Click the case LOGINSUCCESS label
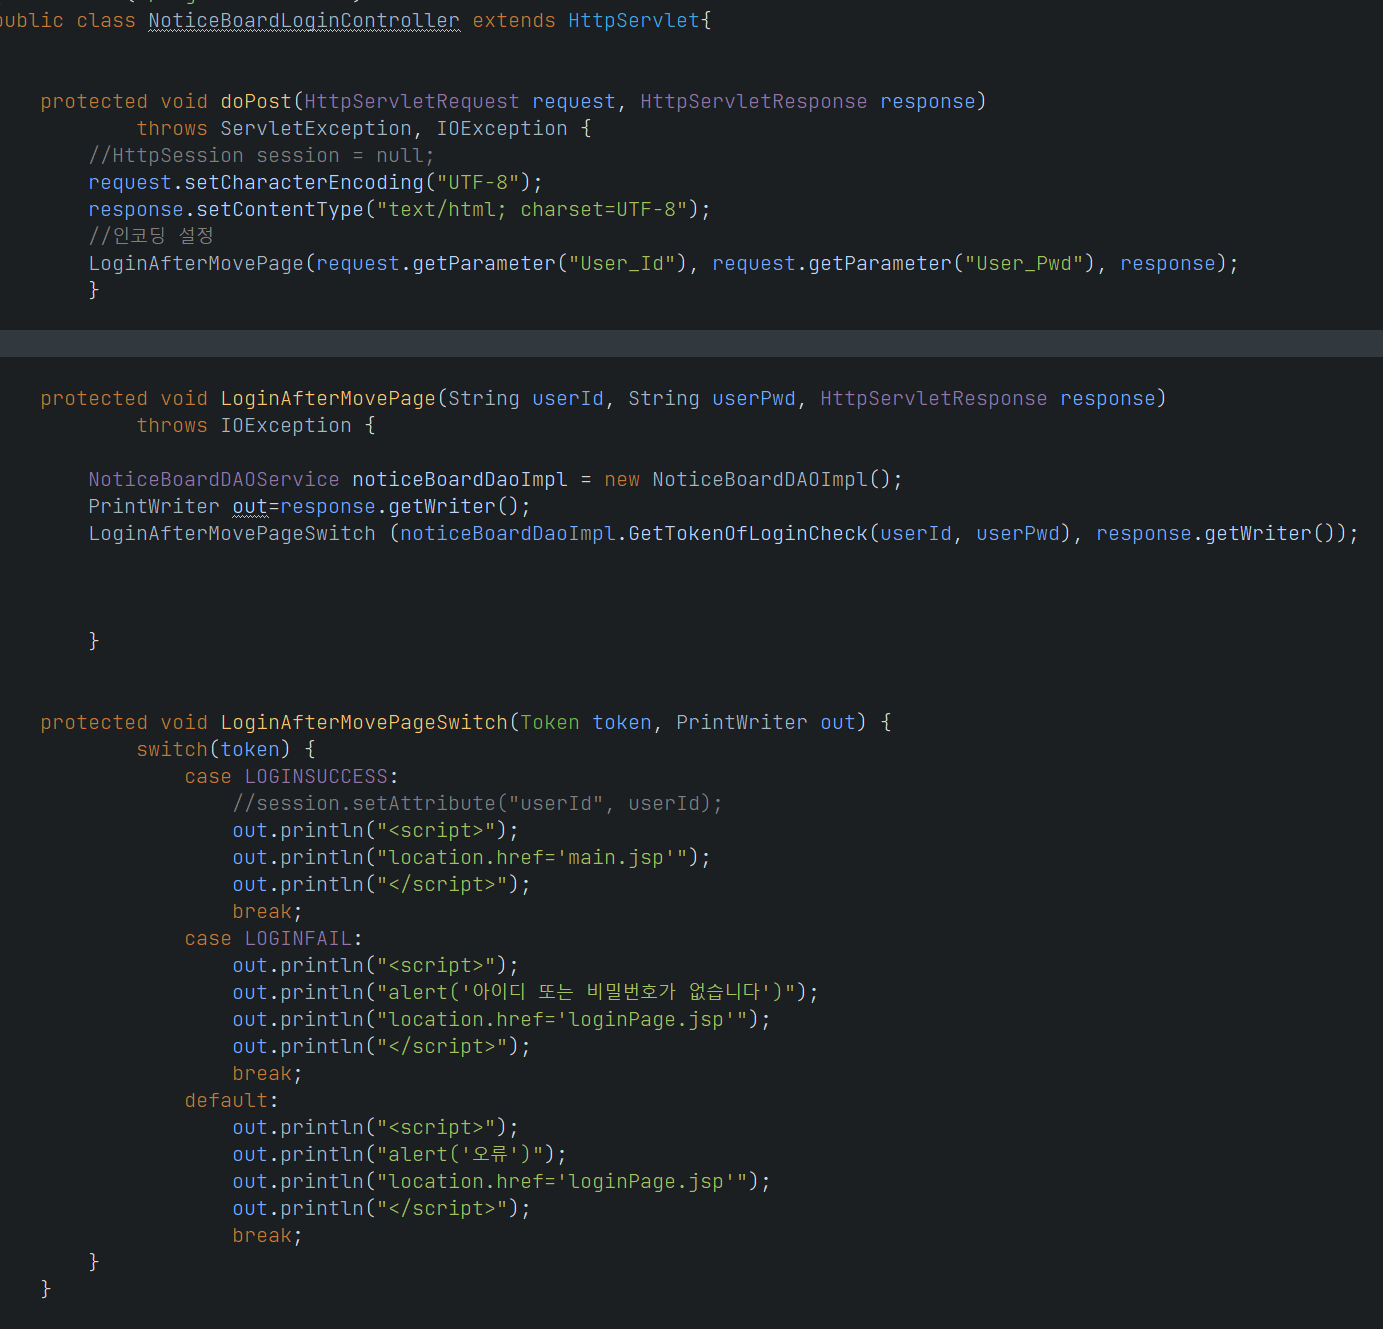Screen dimensions: 1383x1329 pos(292,776)
